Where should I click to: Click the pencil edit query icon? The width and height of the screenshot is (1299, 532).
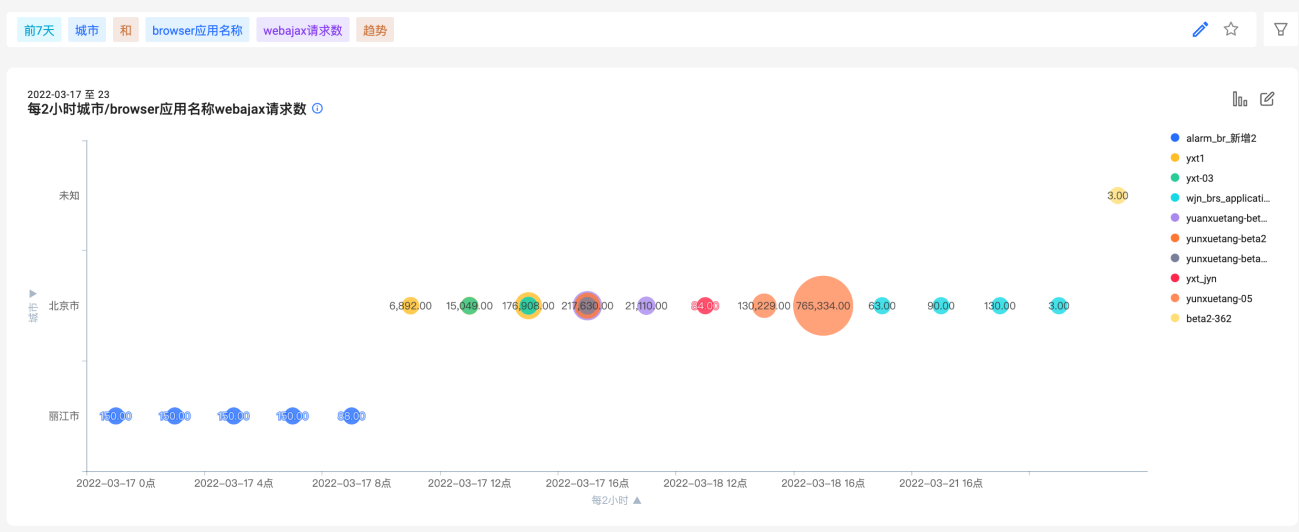[1200, 30]
